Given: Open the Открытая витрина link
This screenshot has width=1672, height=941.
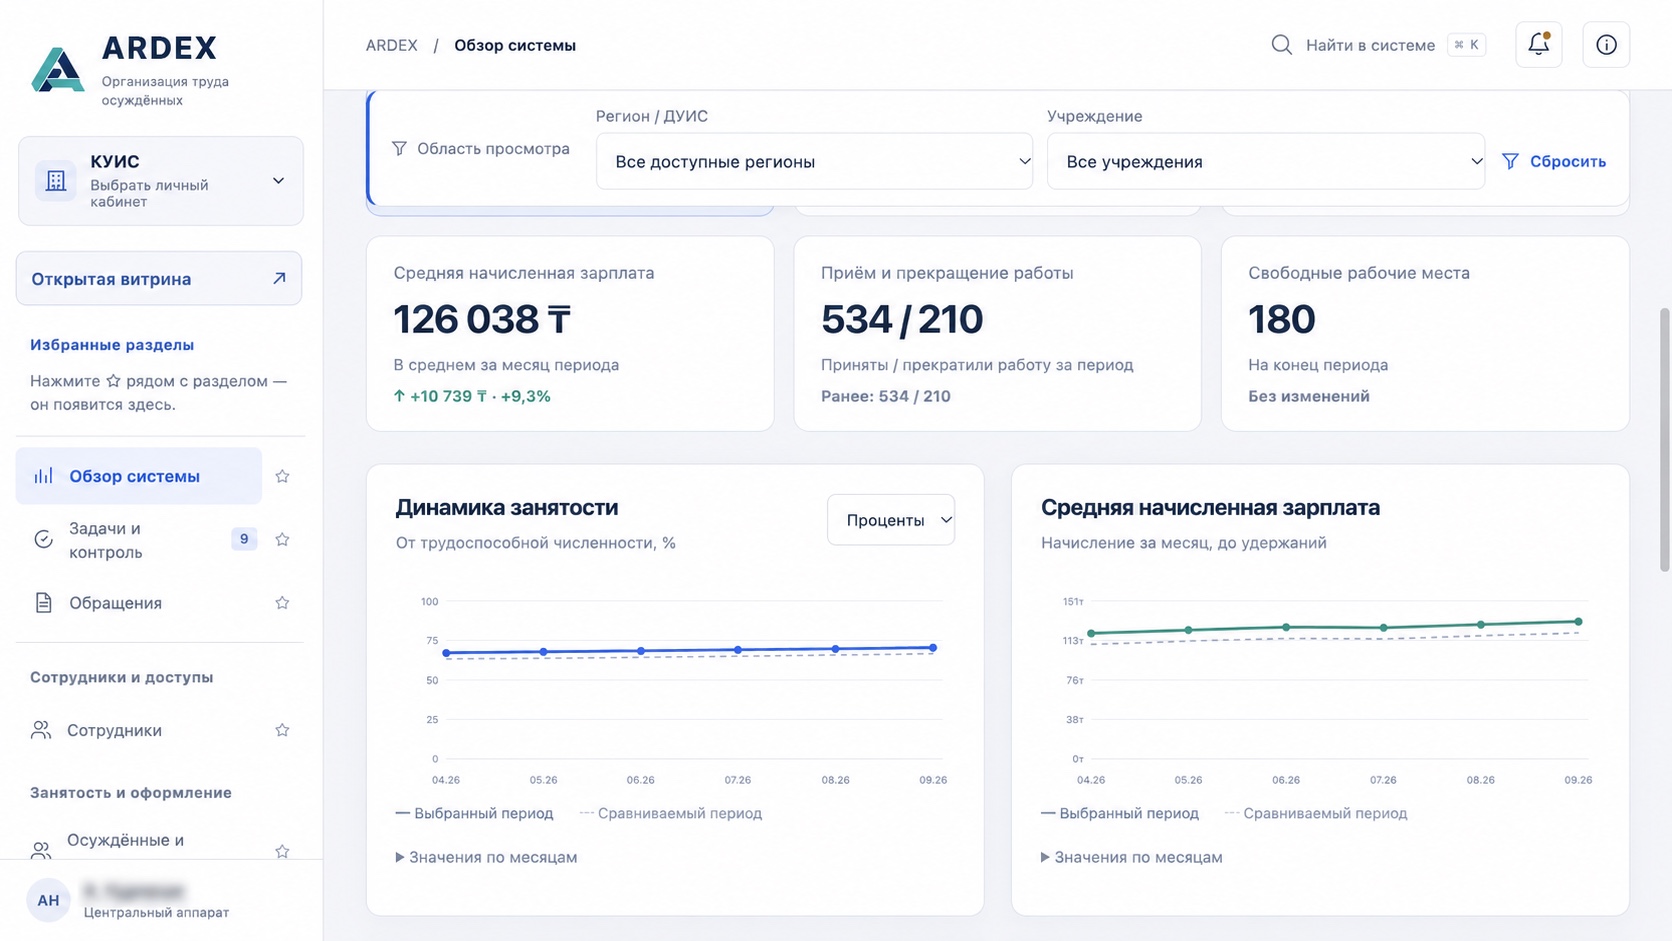Looking at the screenshot, I should tap(159, 278).
